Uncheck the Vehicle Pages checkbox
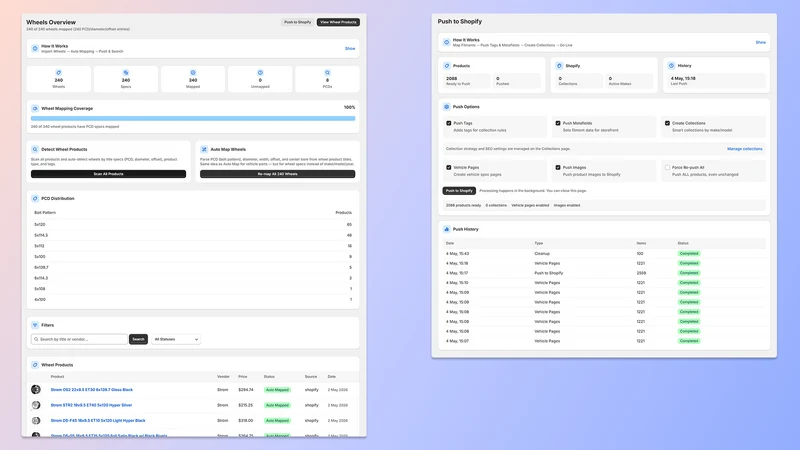The width and height of the screenshot is (800, 450). click(448, 167)
